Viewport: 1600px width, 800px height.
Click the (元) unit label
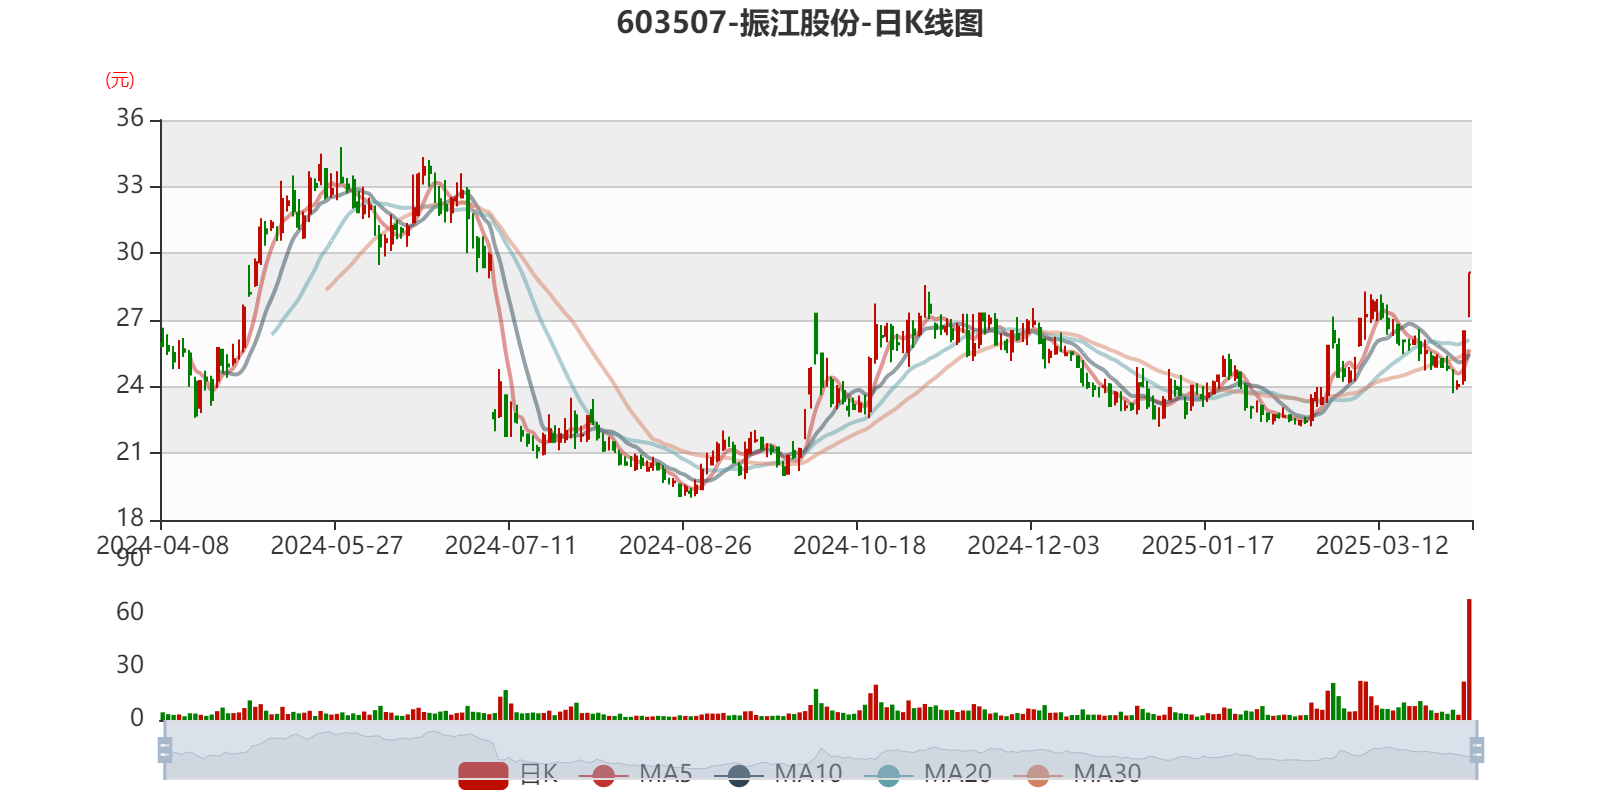tap(120, 80)
